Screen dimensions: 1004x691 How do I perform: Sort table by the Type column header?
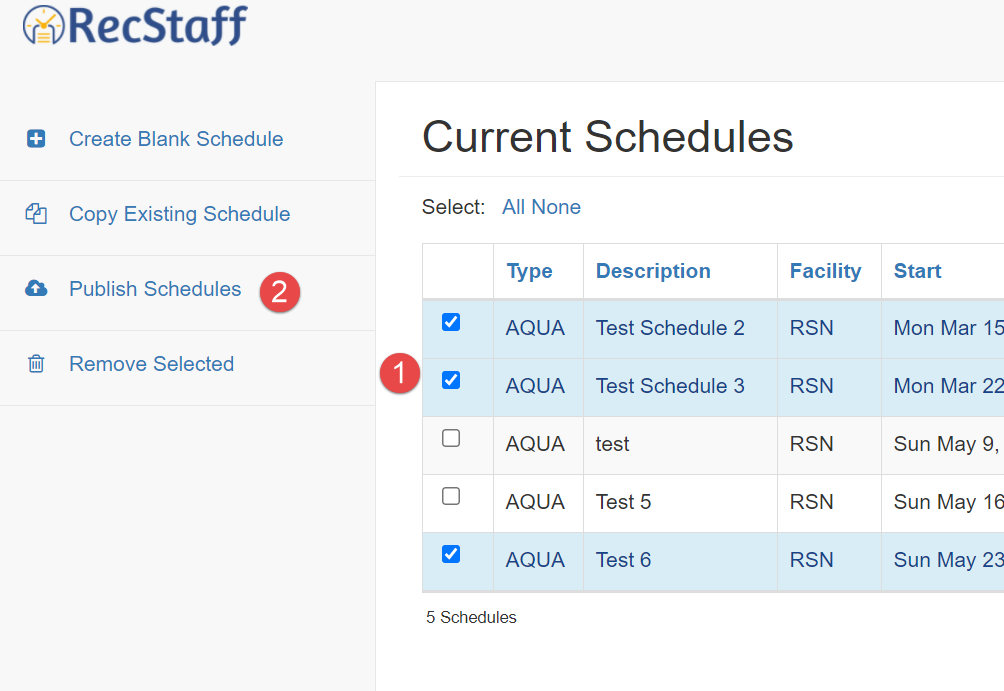pos(530,271)
